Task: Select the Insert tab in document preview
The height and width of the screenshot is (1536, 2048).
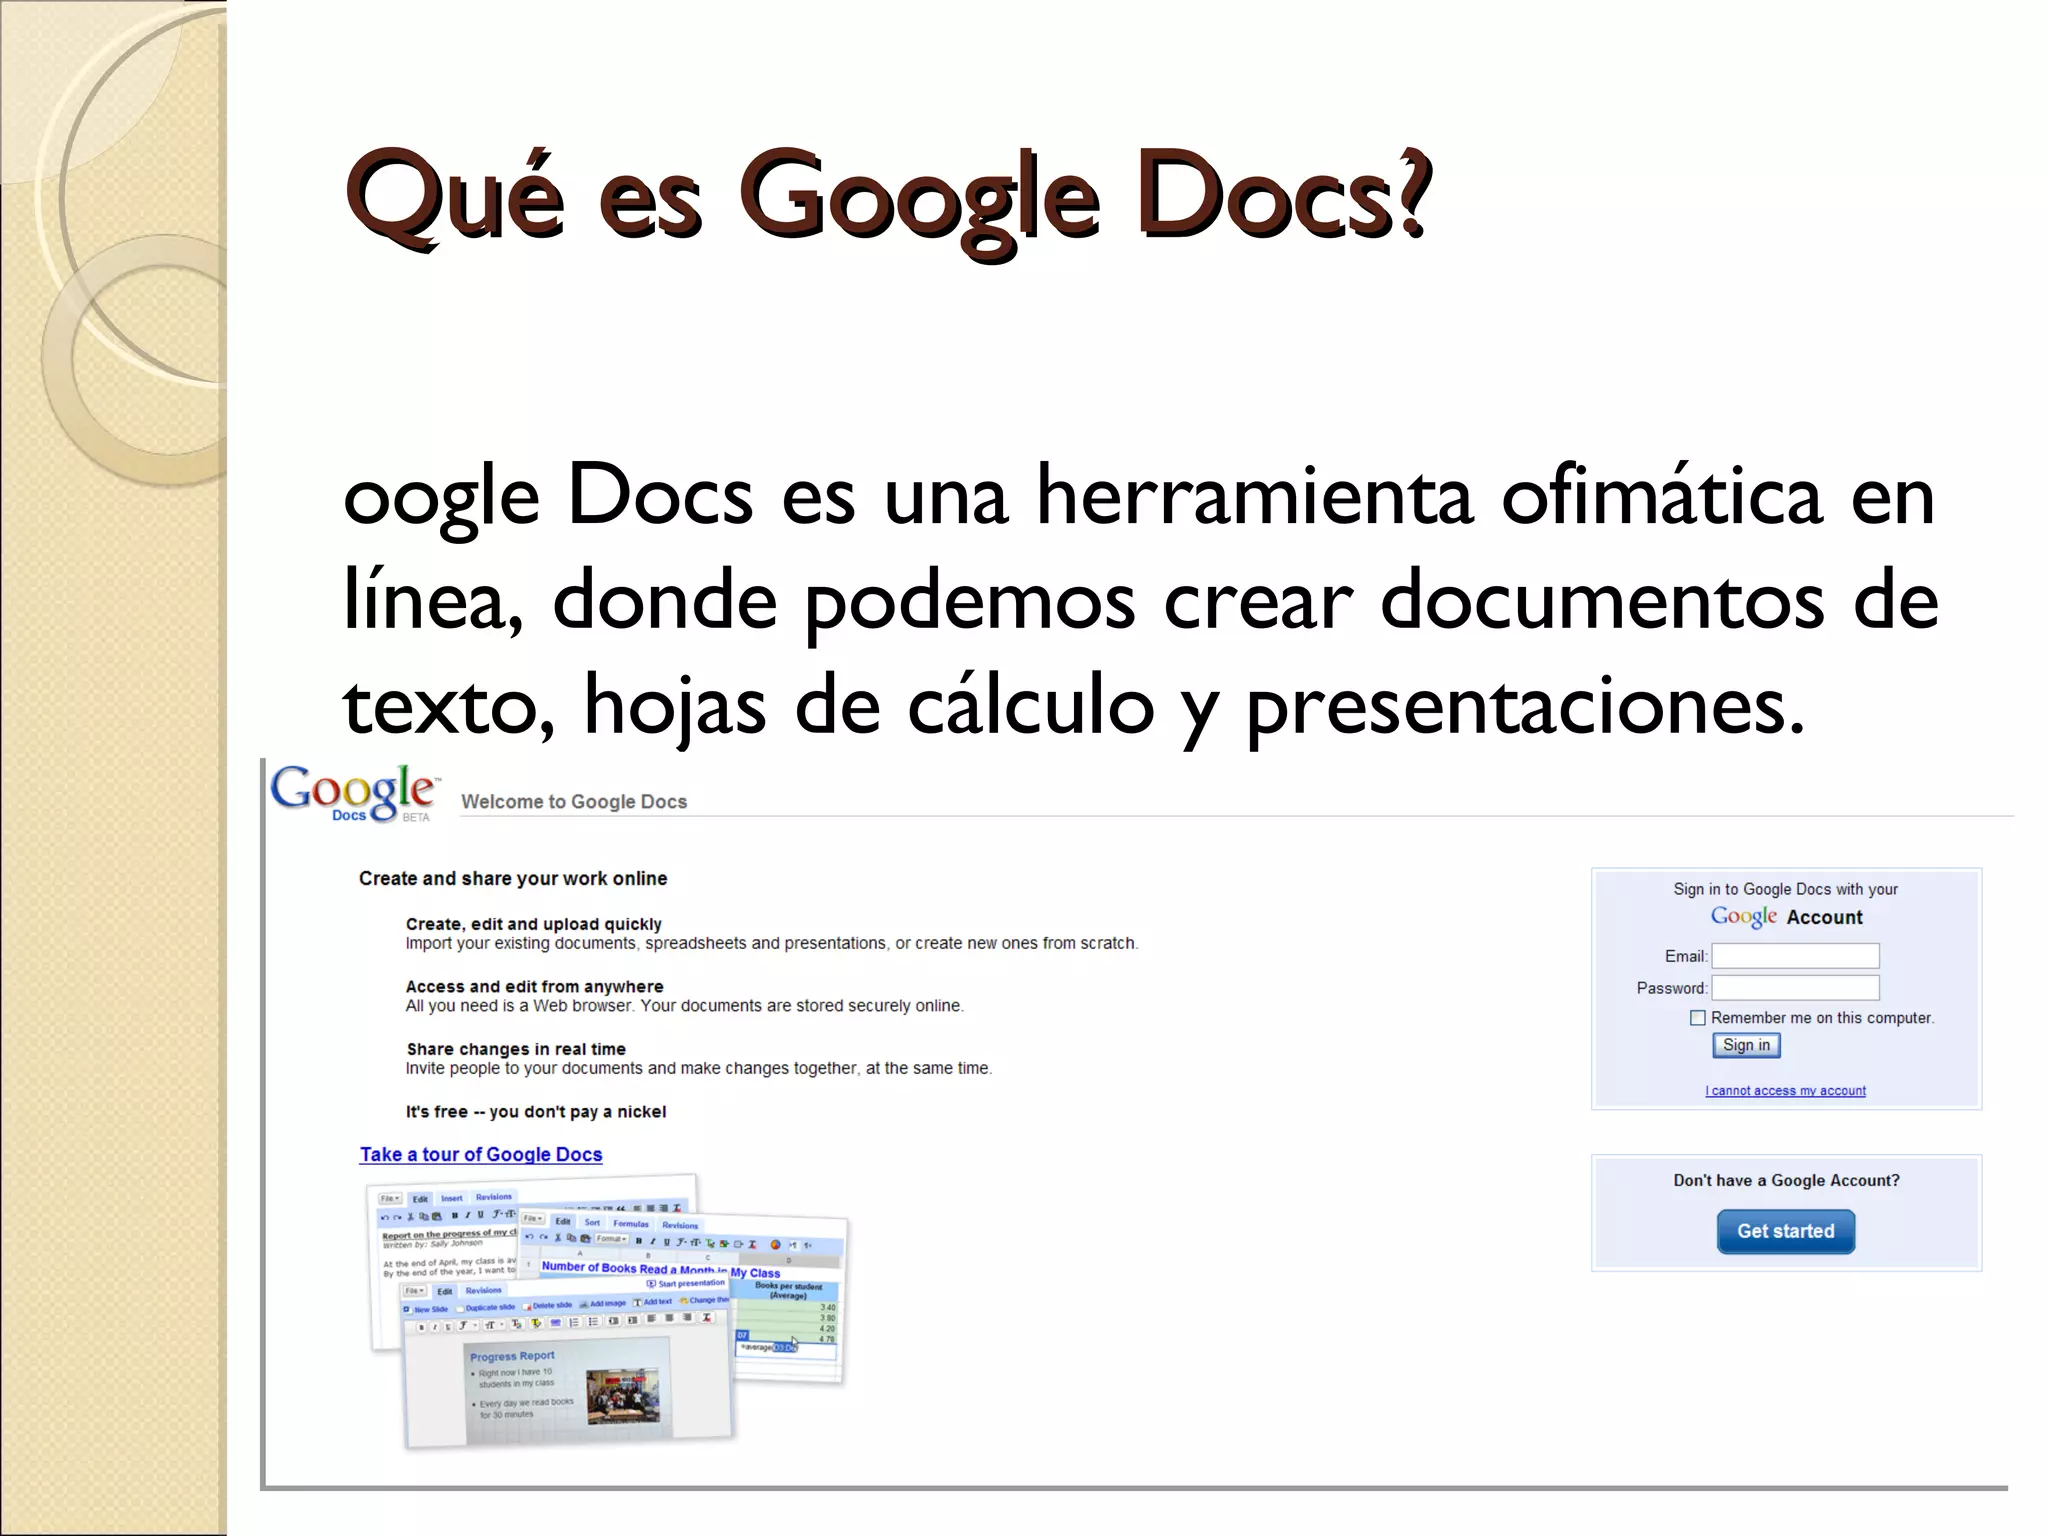Action: (452, 1198)
